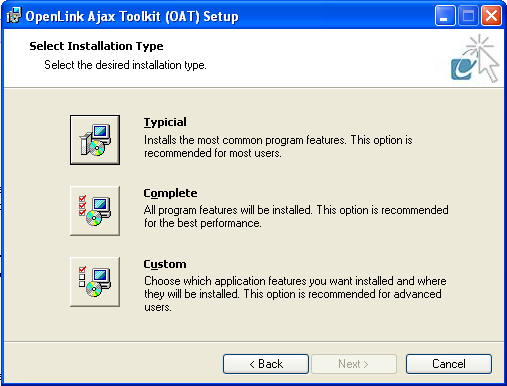Choose the Custom installation icon button
The image size is (507, 386).
pyautogui.click(x=95, y=282)
